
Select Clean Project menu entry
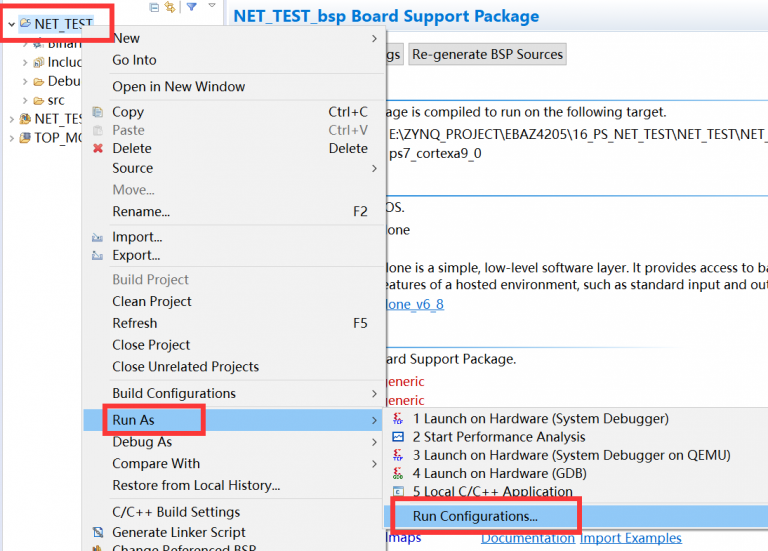click(151, 301)
